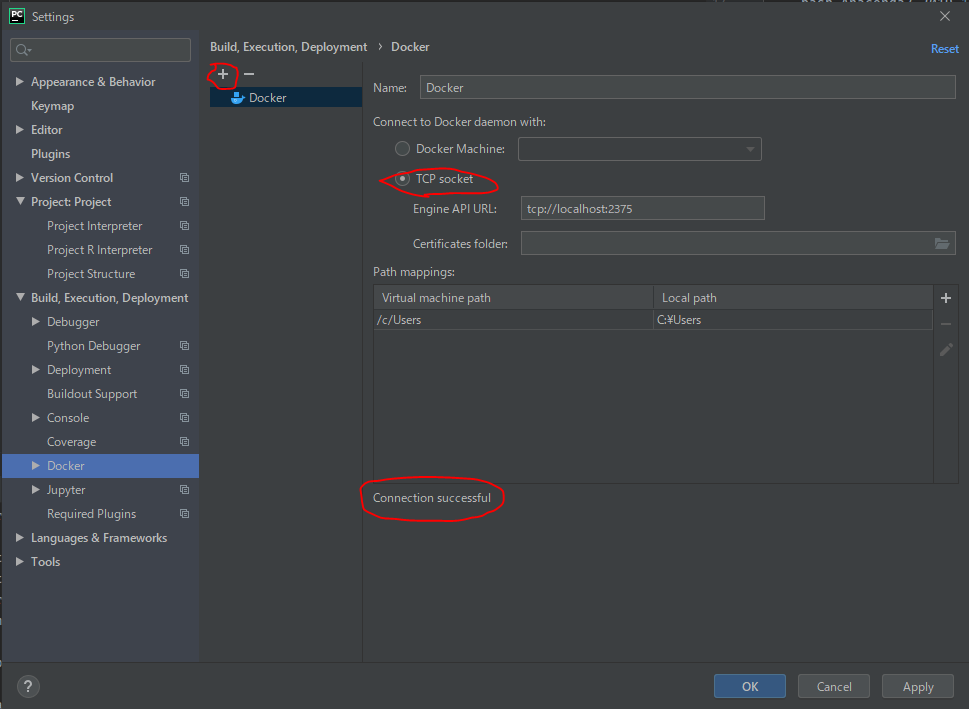This screenshot has width=969, height=709.
Task: Click project-level icon beside Deployment
Action: (184, 370)
